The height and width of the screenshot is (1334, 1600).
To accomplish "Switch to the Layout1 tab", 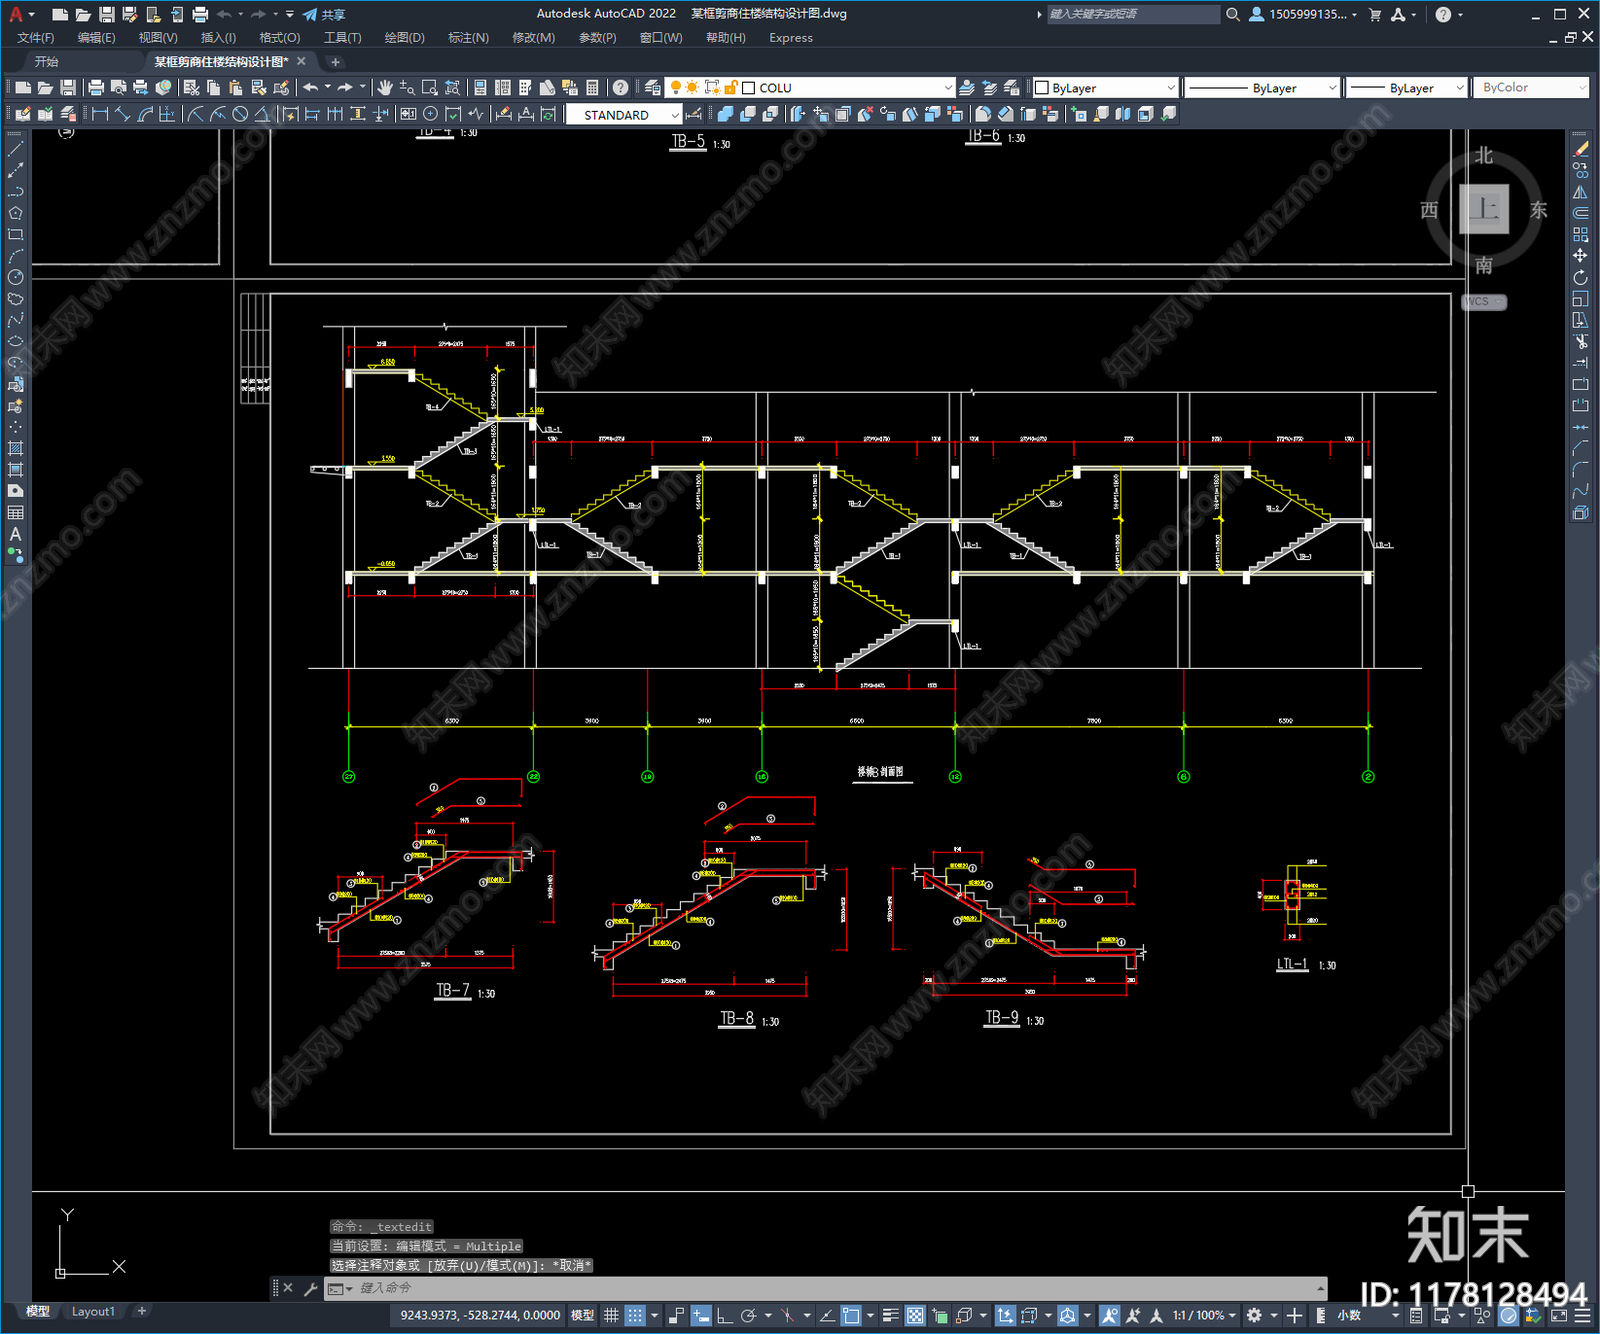I will (93, 1311).
